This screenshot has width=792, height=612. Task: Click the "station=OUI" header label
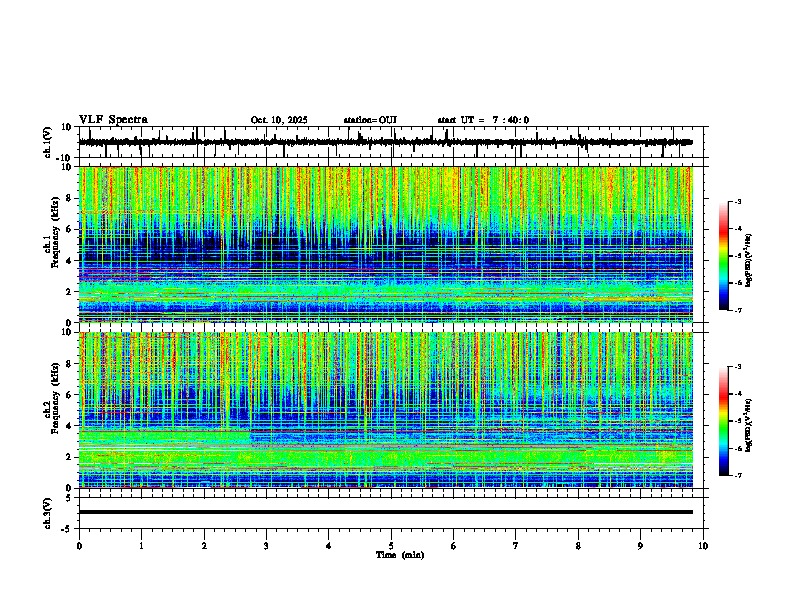(370, 120)
